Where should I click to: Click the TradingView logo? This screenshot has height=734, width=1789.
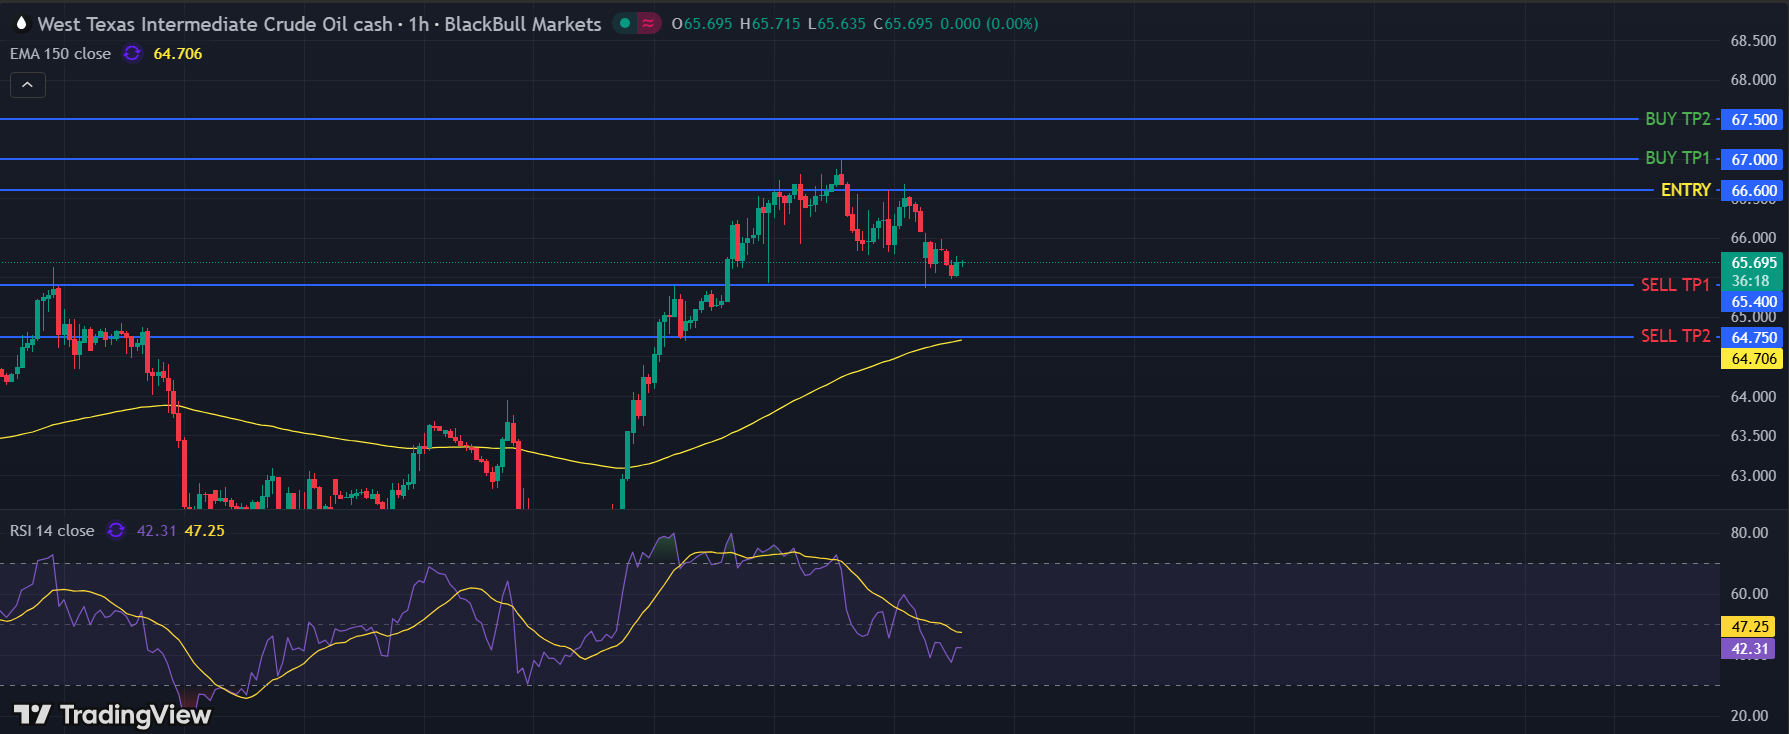click(x=113, y=714)
